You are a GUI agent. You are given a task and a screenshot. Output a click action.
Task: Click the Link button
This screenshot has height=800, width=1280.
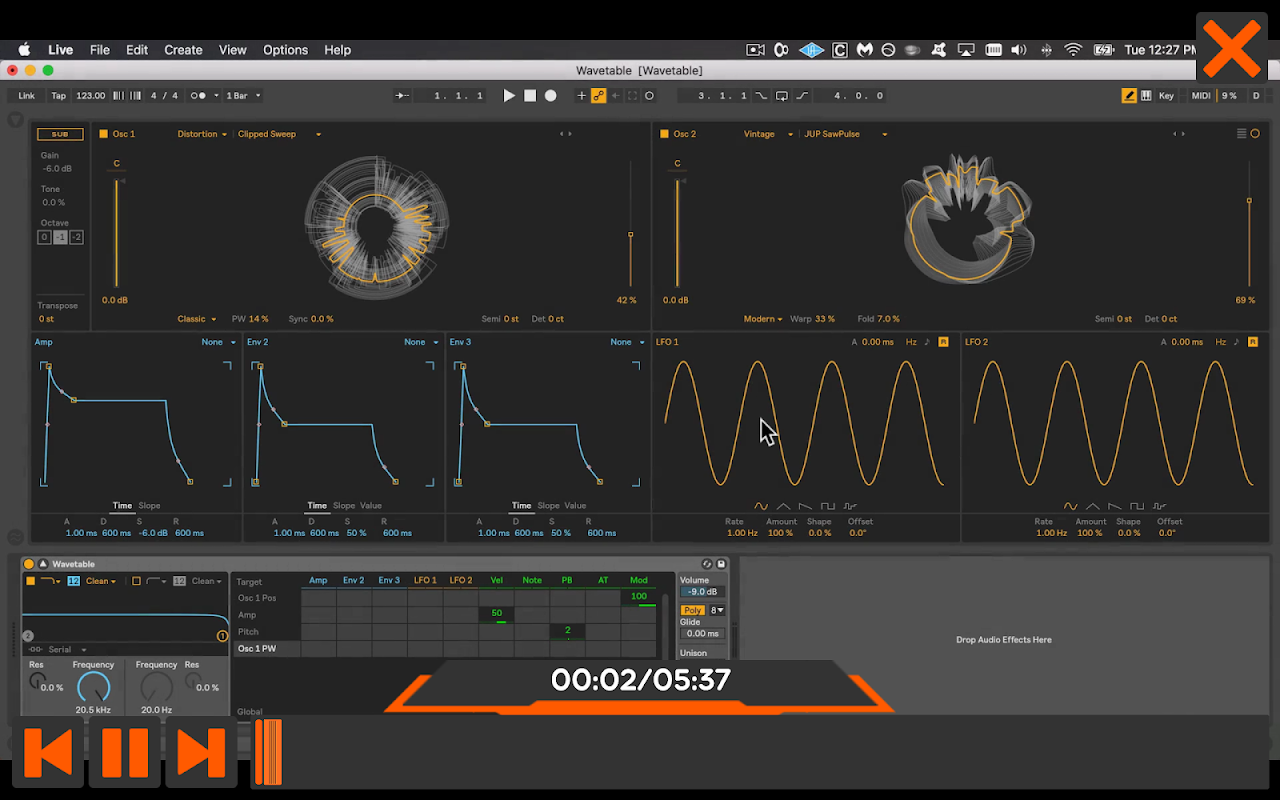click(26, 96)
